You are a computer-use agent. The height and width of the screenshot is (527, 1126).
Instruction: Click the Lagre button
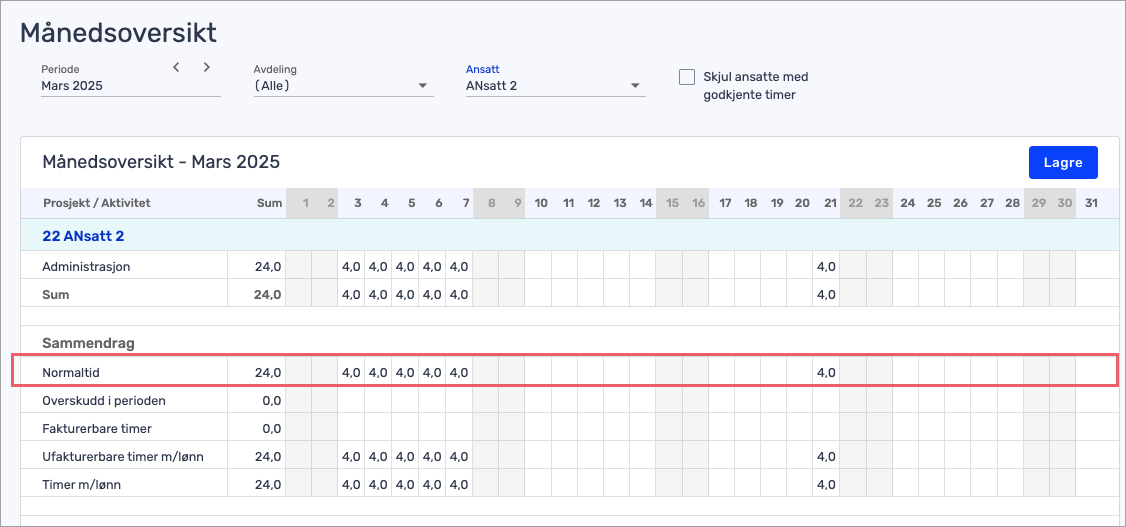1063,163
